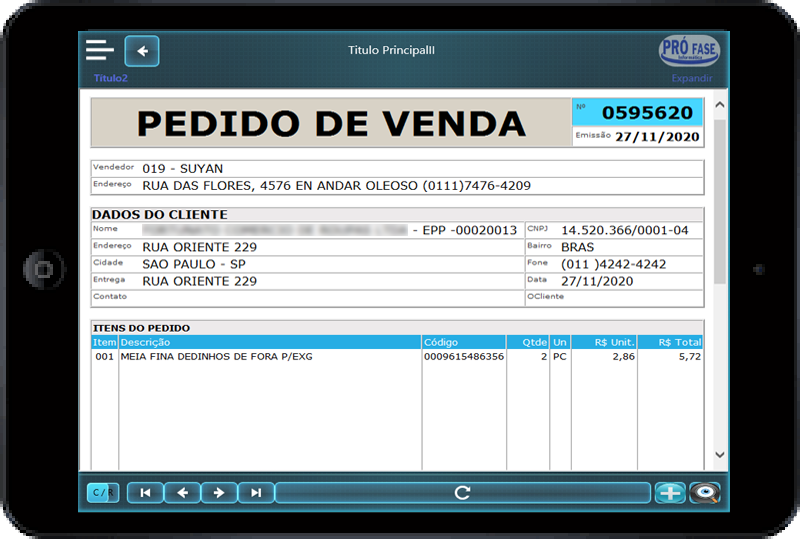
Task: Jump to the first record
Action: coord(145,493)
